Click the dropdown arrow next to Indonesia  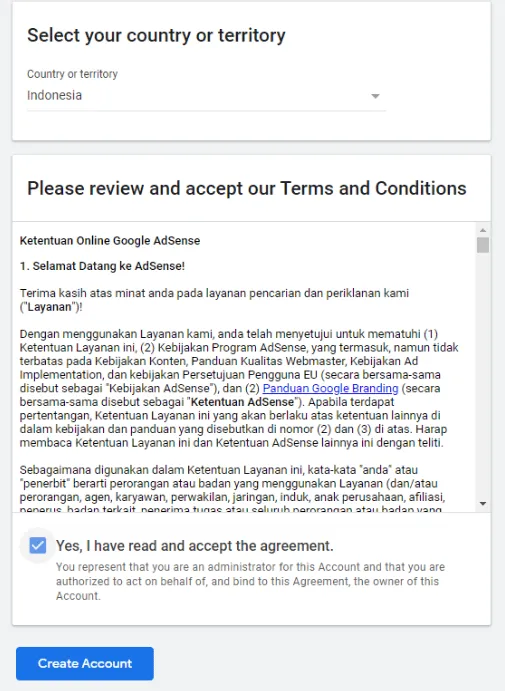[x=375, y=96]
